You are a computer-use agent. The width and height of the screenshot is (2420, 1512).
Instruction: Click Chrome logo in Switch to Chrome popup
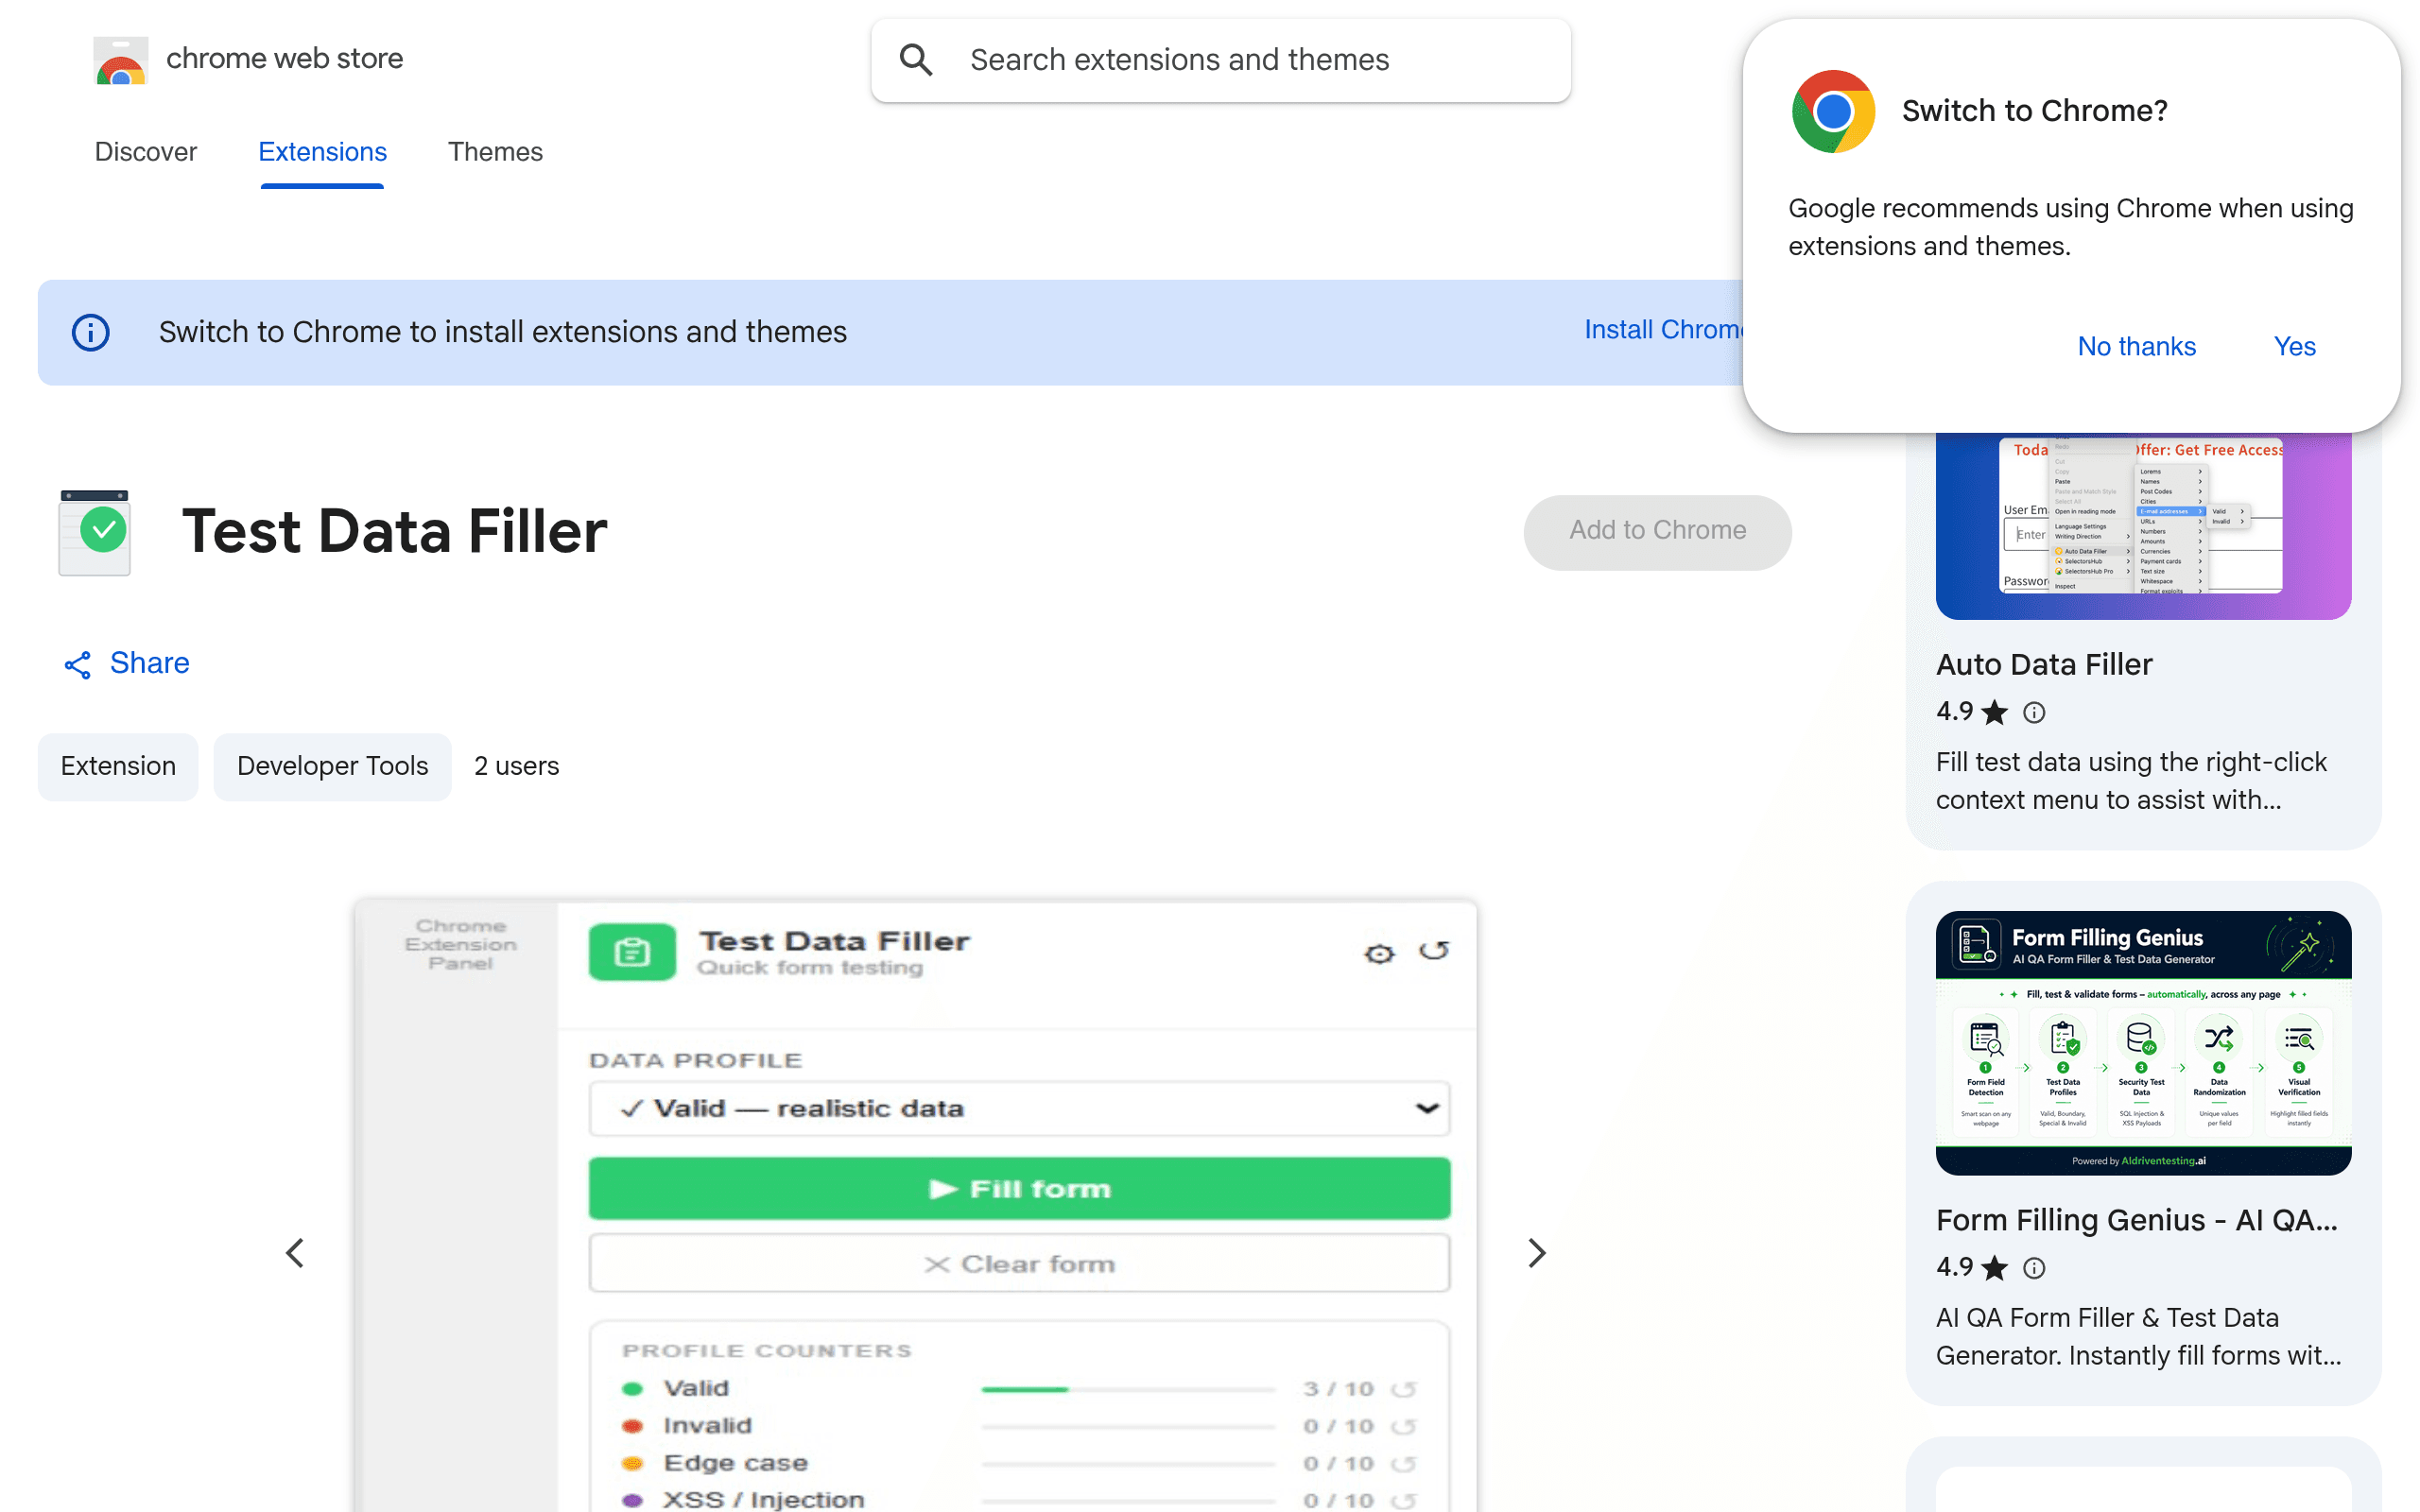(x=1833, y=111)
